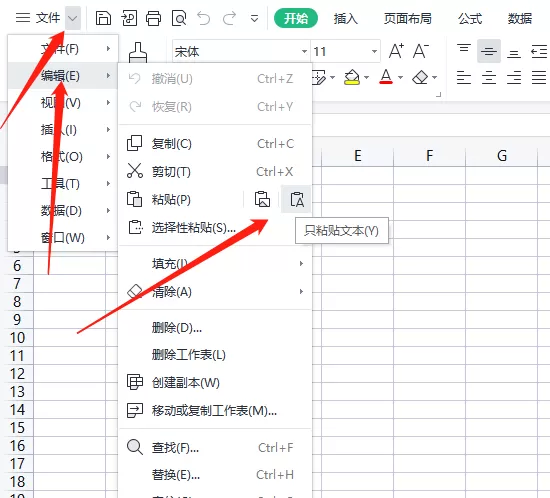Click the align right icon
Viewport: 550px width, 498px height.
(x=514, y=77)
